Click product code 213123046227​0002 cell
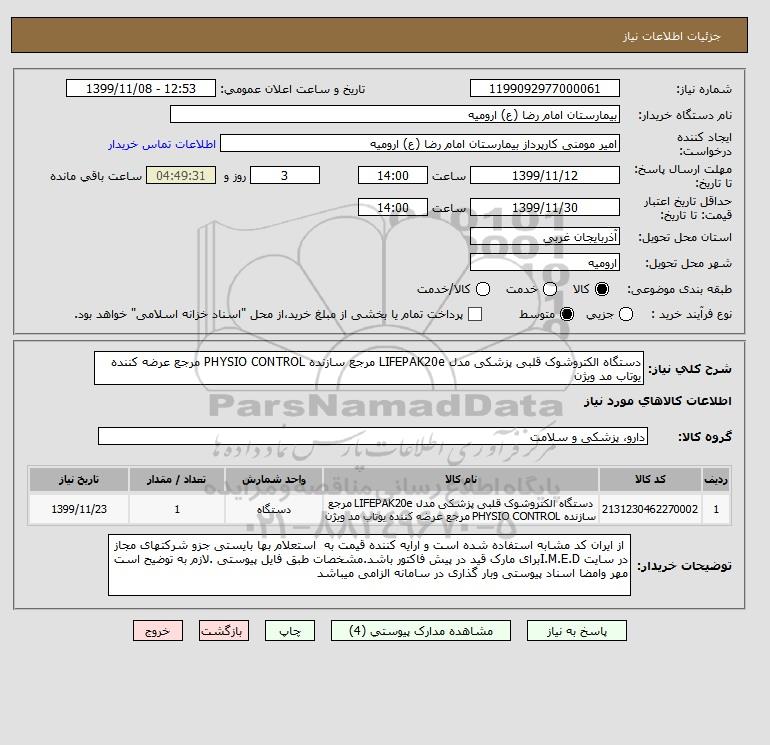The height and width of the screenshot is (745, 770). pyautogui.click(x=650, y=509)
